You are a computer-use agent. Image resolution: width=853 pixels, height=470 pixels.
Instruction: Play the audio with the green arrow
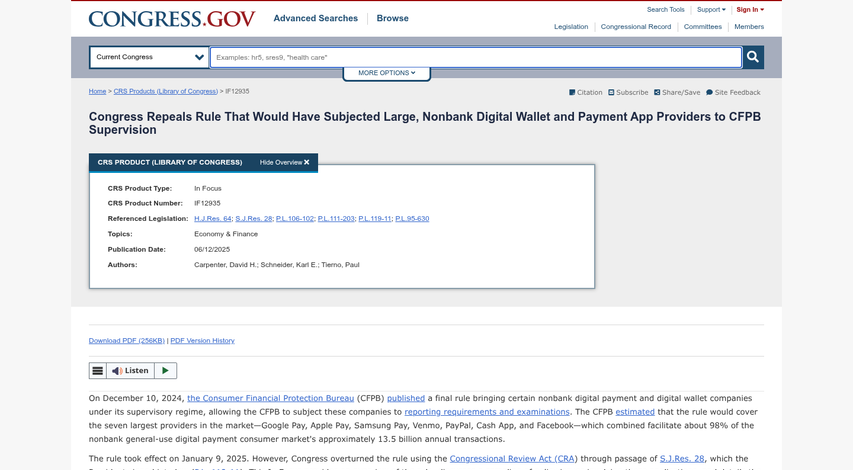[x=165, y=371]
